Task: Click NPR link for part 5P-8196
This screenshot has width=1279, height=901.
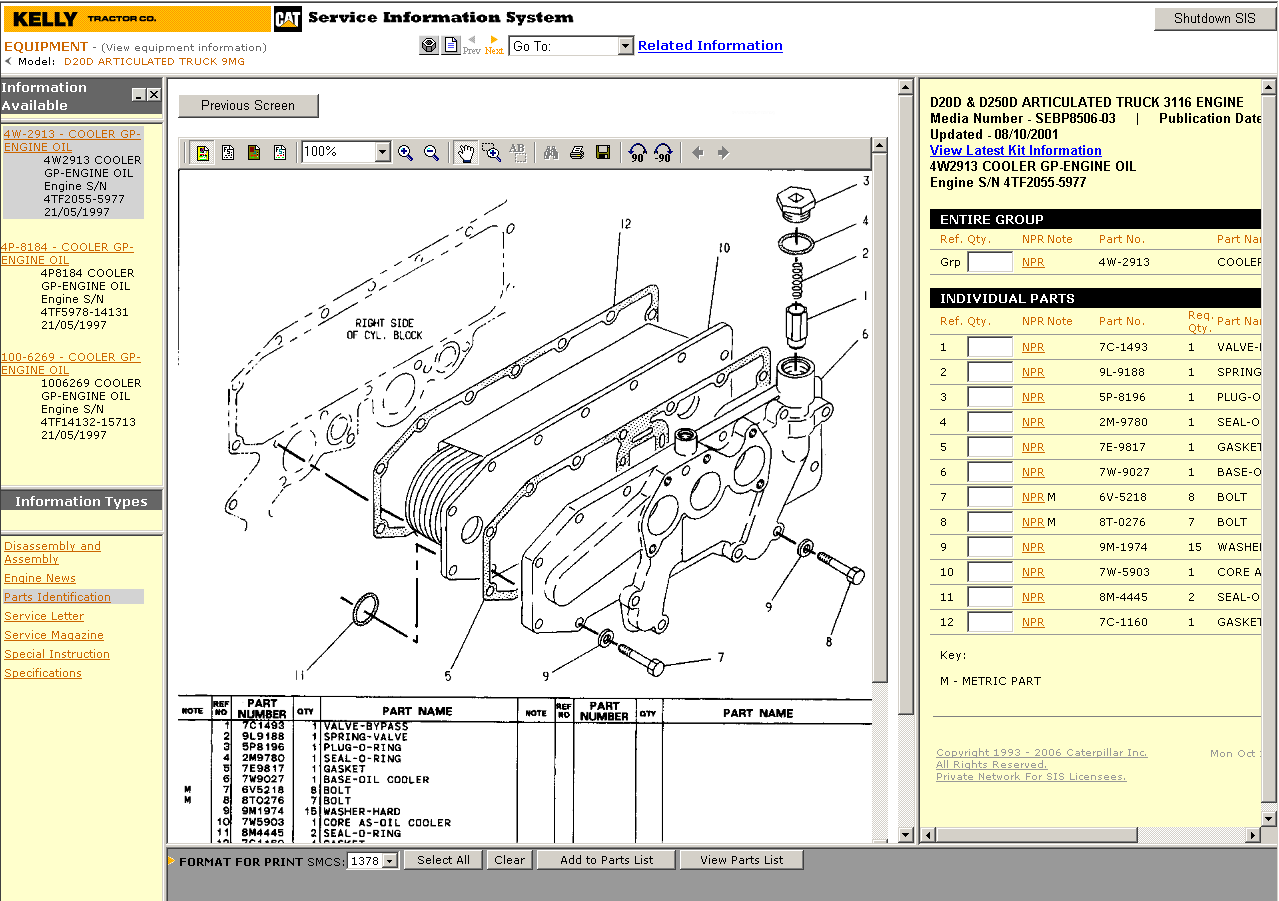Action: (1033, 397)
